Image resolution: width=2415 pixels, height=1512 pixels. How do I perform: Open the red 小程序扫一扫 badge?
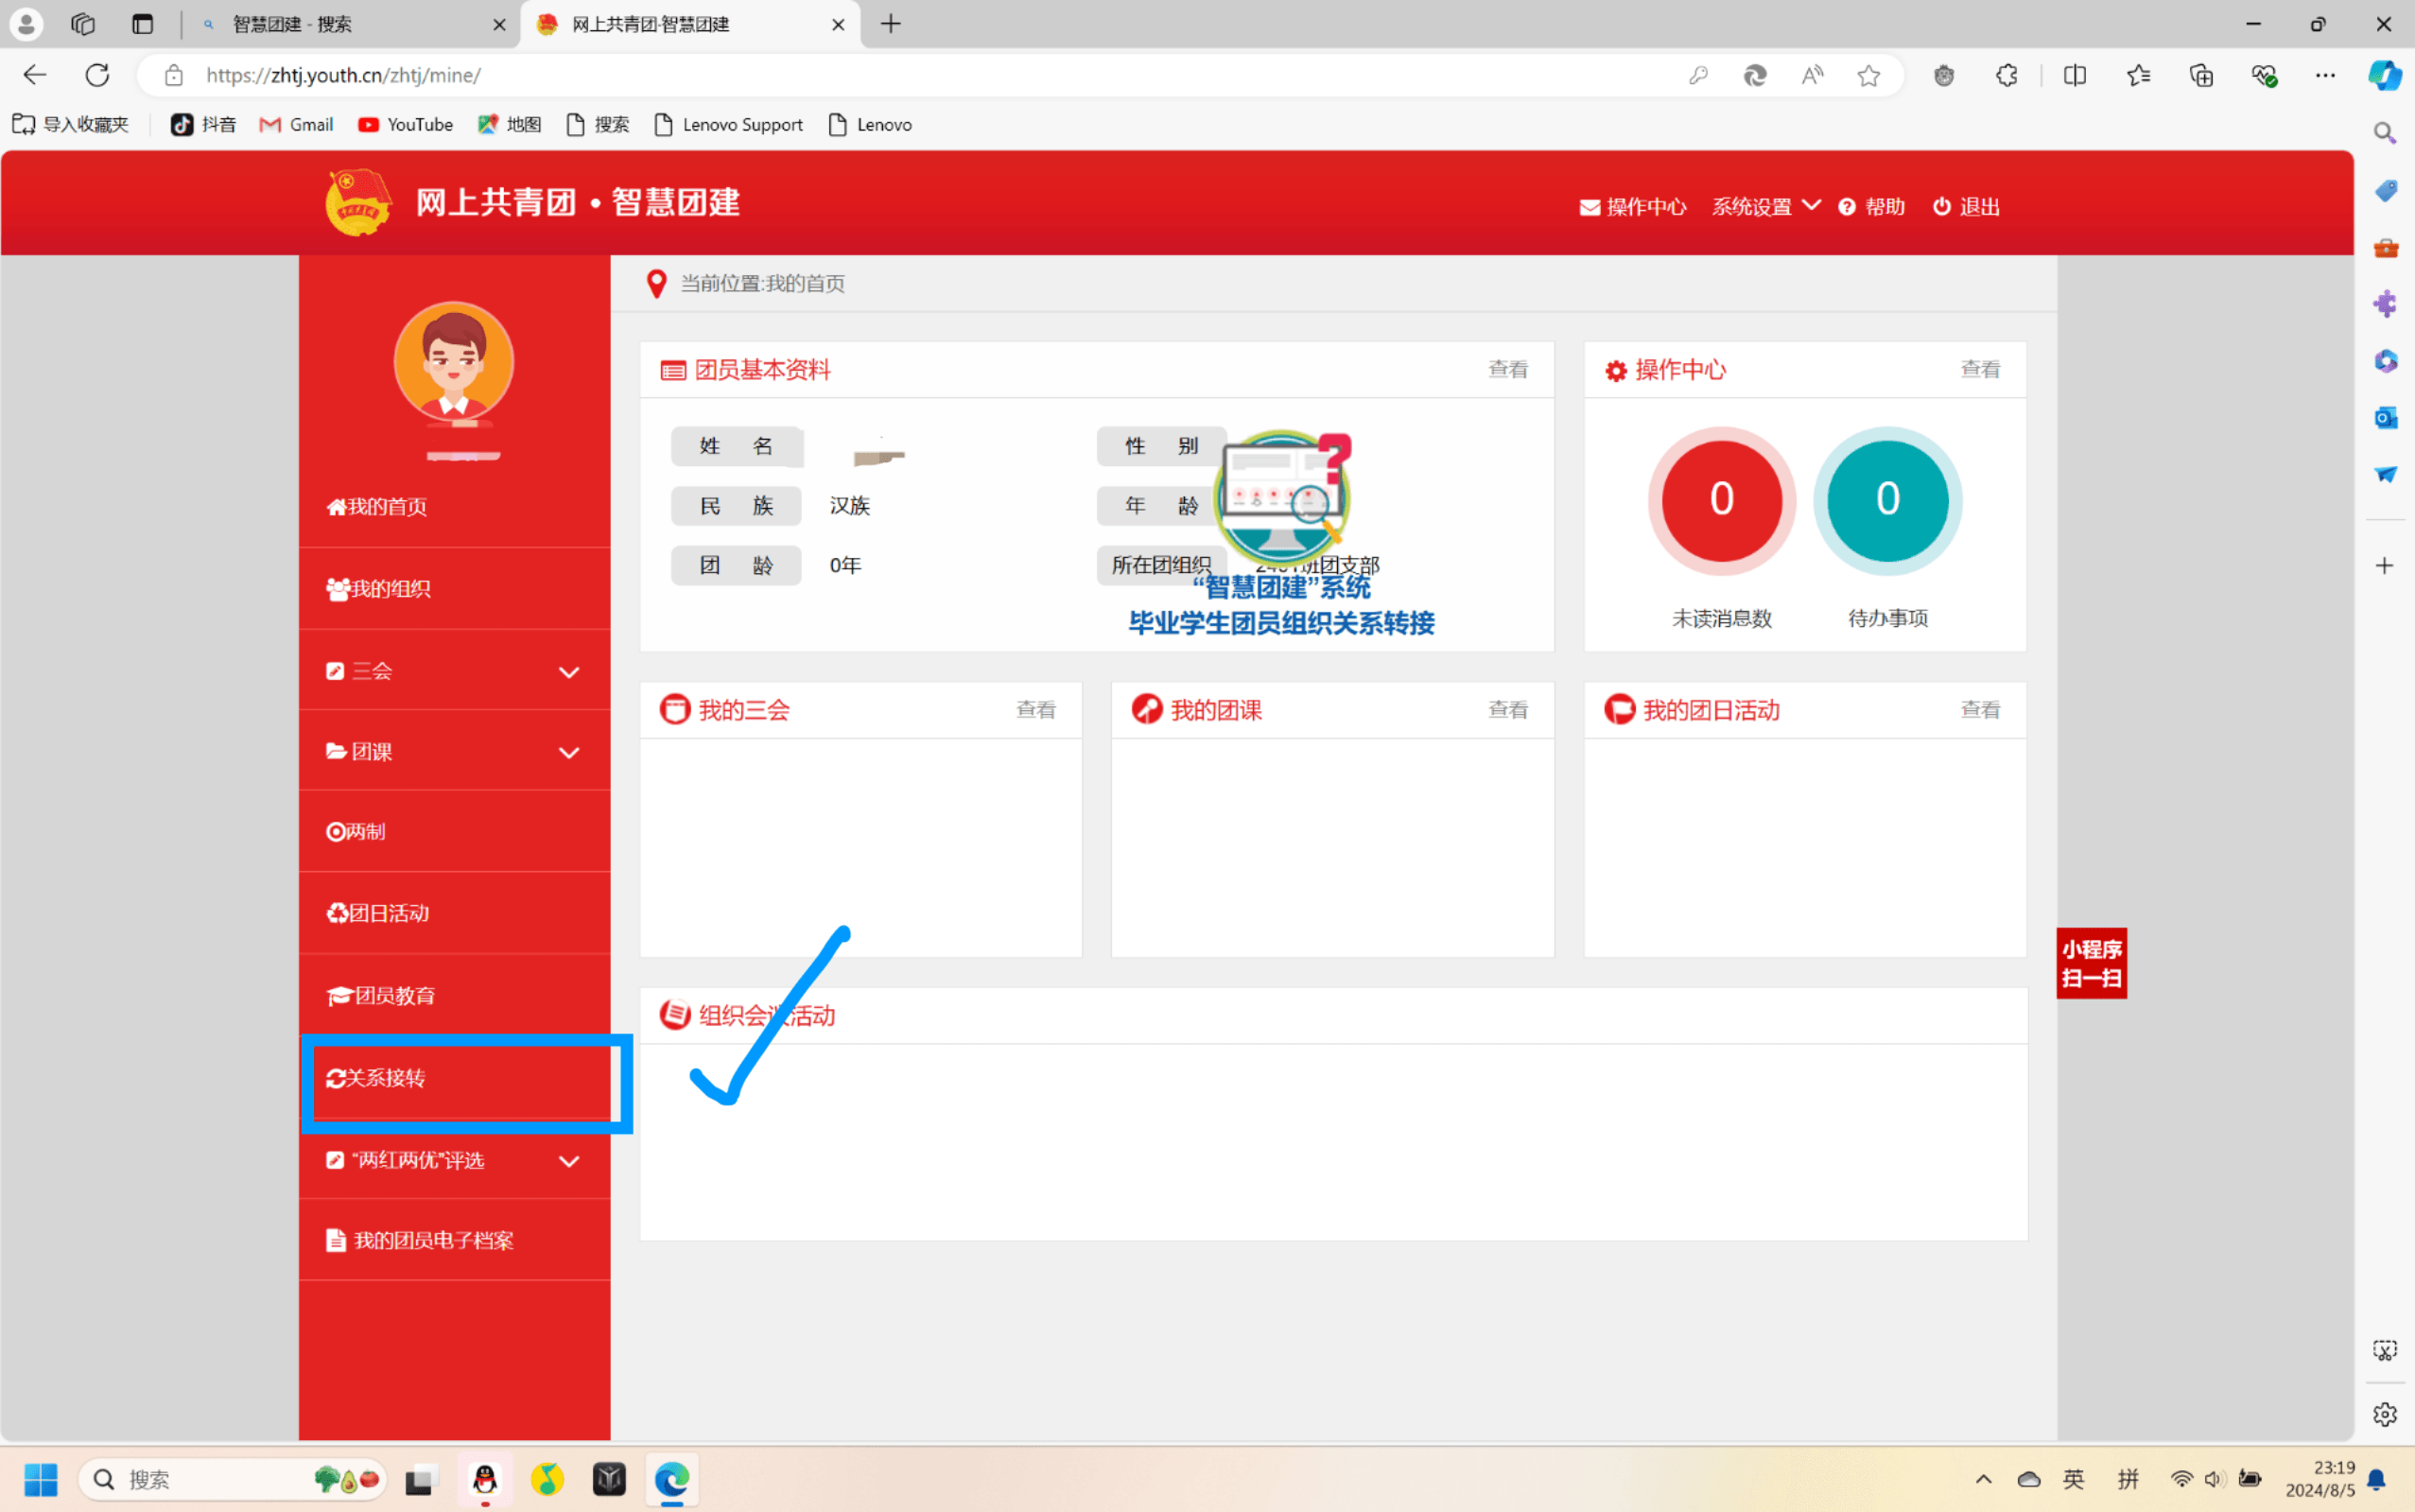(2090, 962)
